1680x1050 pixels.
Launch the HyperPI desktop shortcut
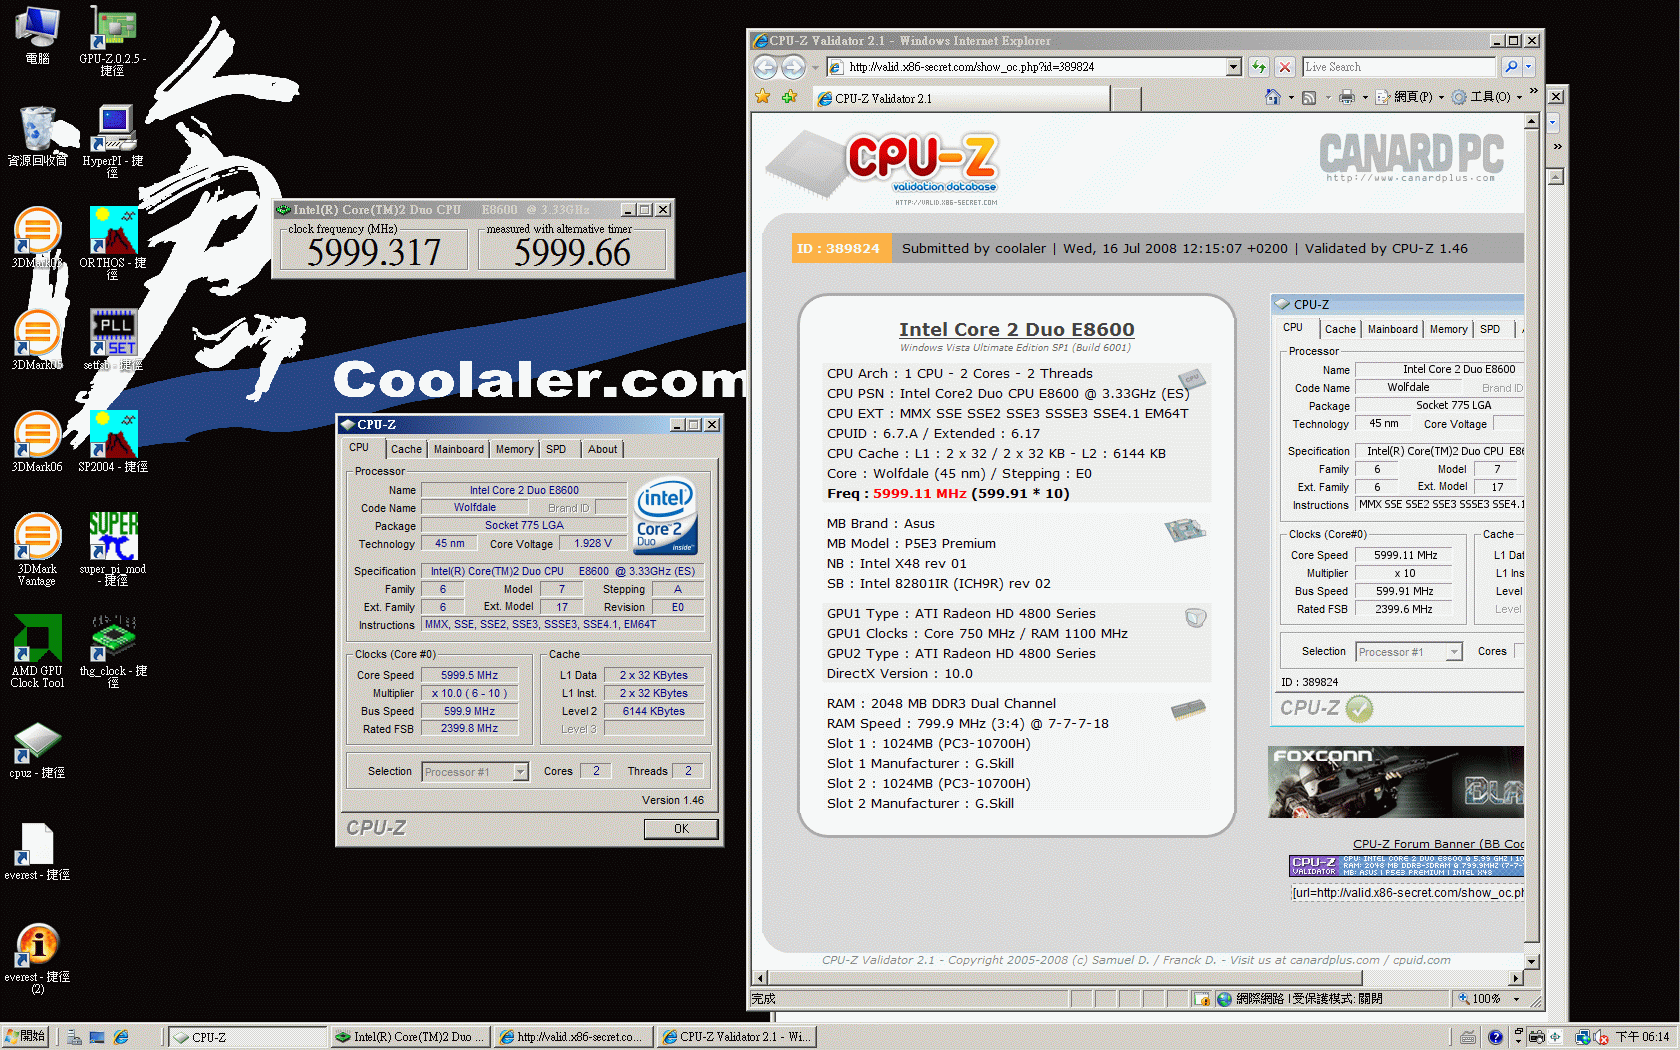(x=113, y=141)
